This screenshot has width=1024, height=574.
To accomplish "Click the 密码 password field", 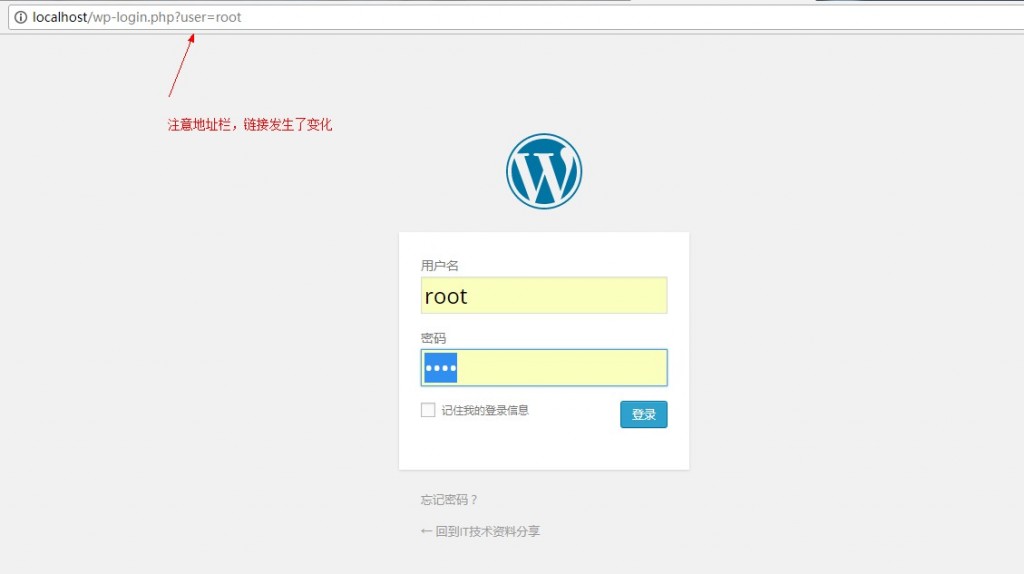I will pos(544,368).
